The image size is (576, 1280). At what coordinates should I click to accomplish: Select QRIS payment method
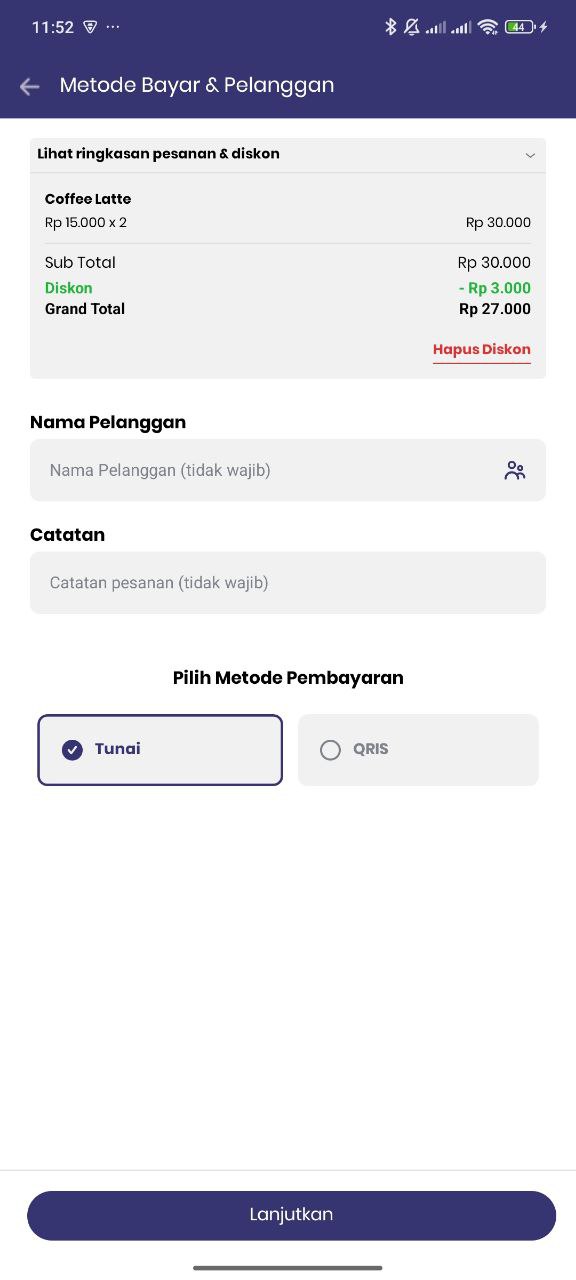(x=418, y=750)
